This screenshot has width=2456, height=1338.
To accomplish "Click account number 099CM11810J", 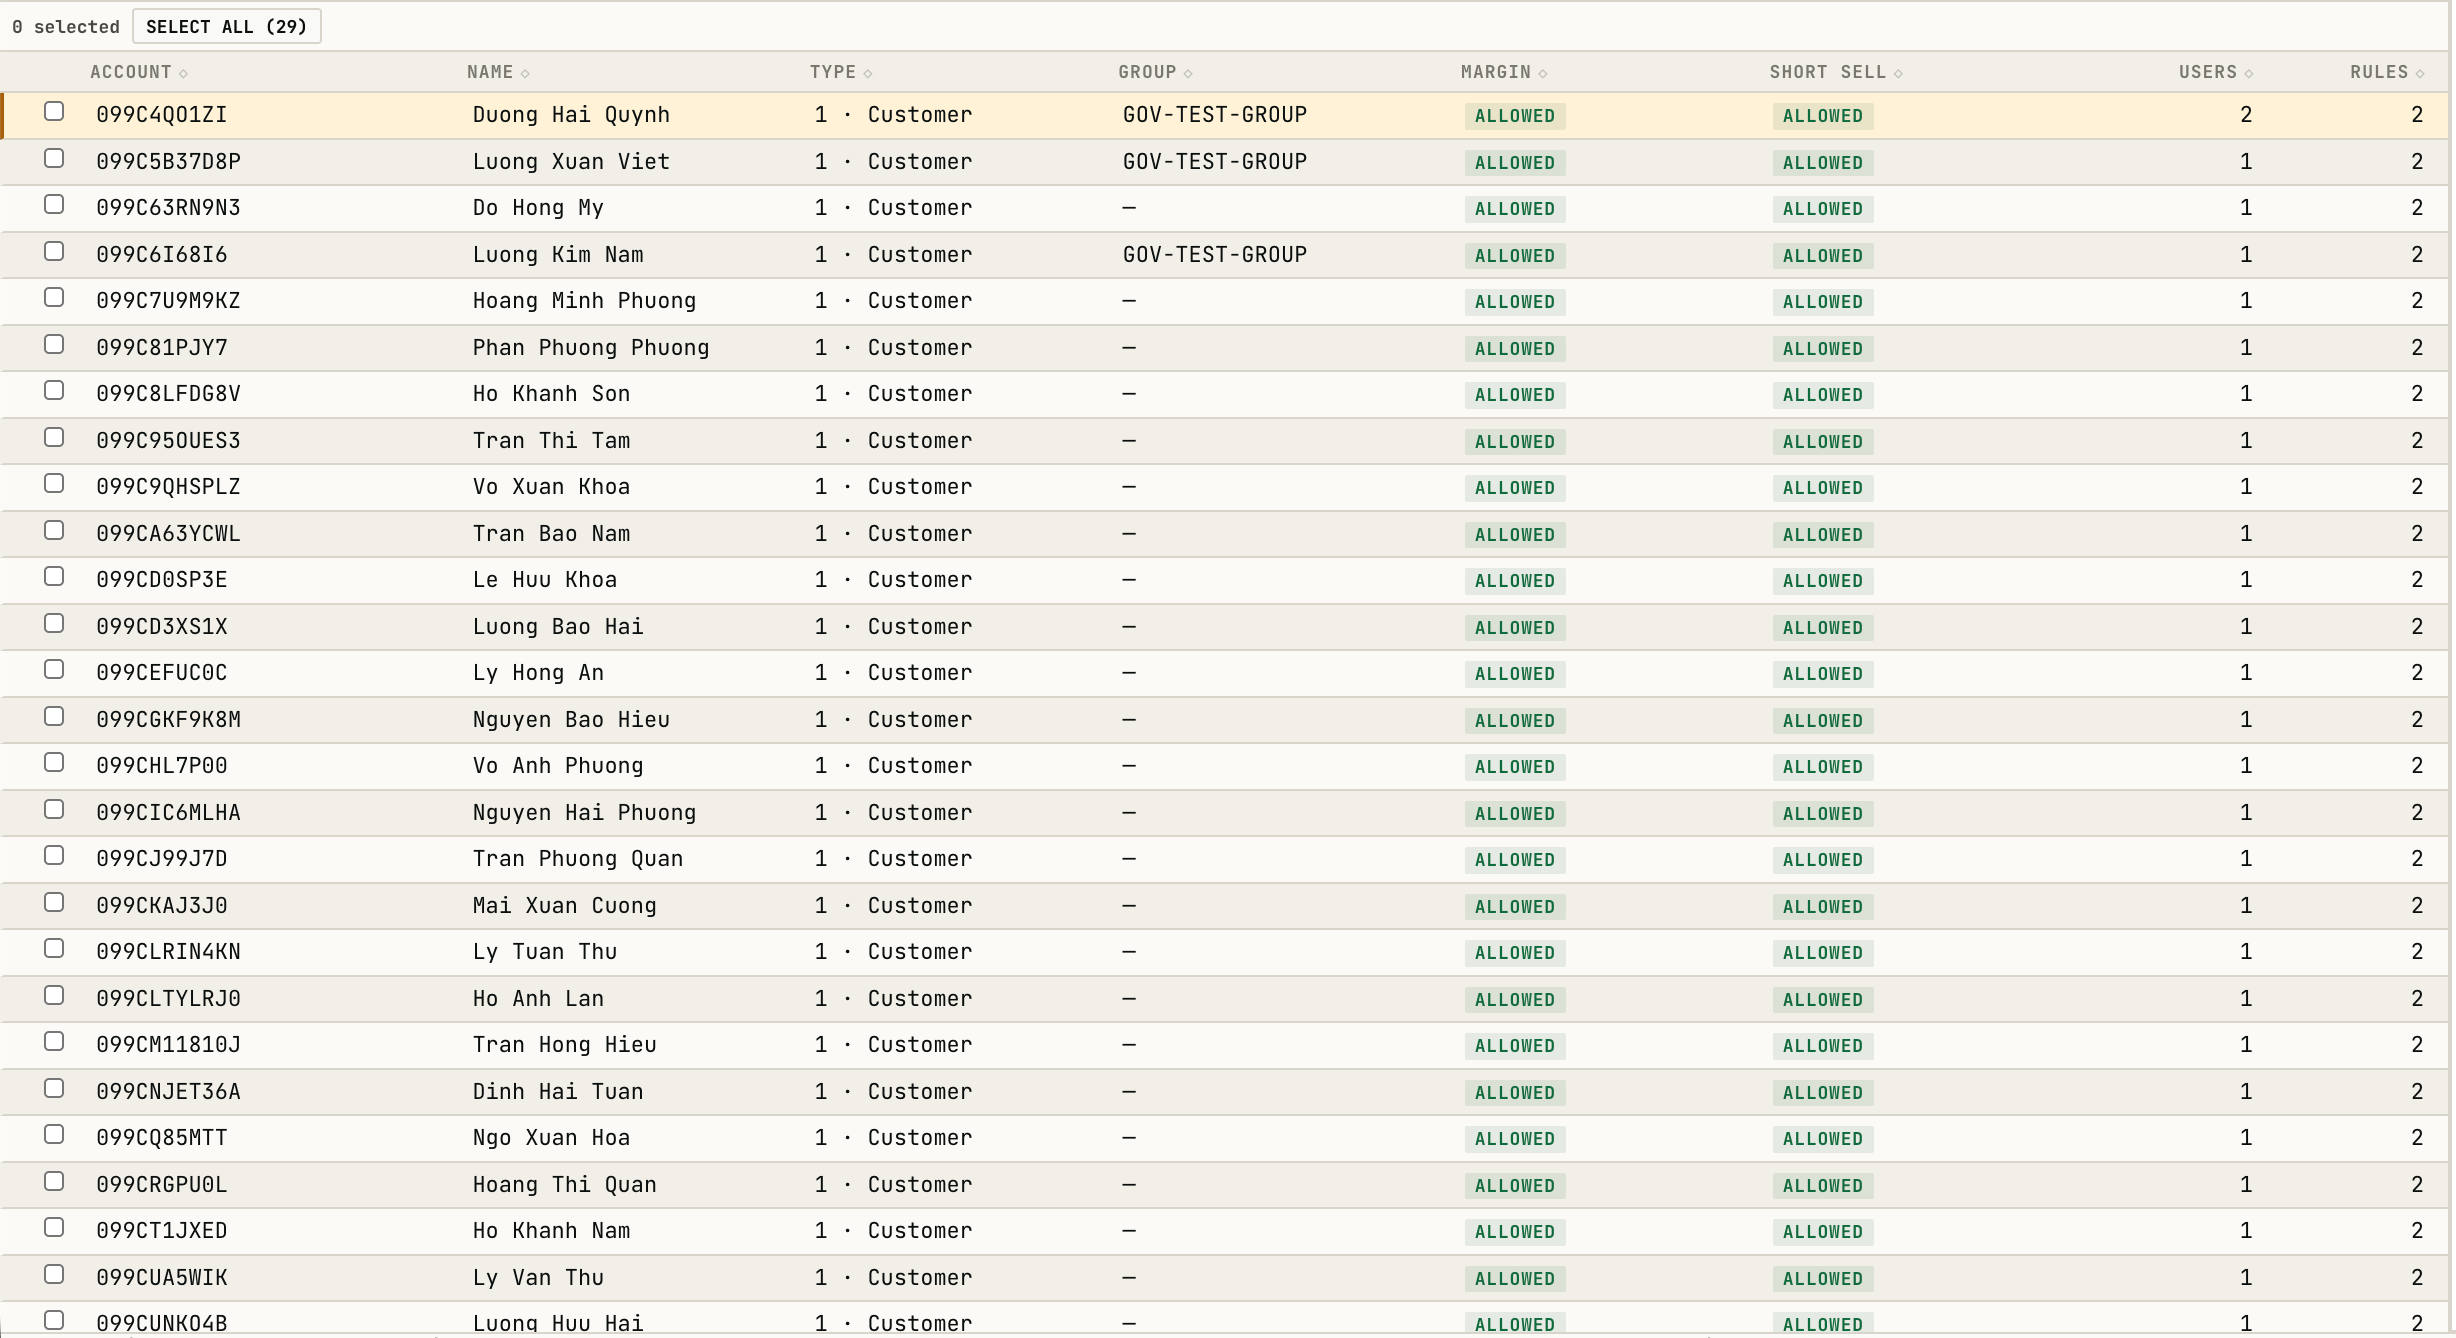I will tap(168, 1045).
